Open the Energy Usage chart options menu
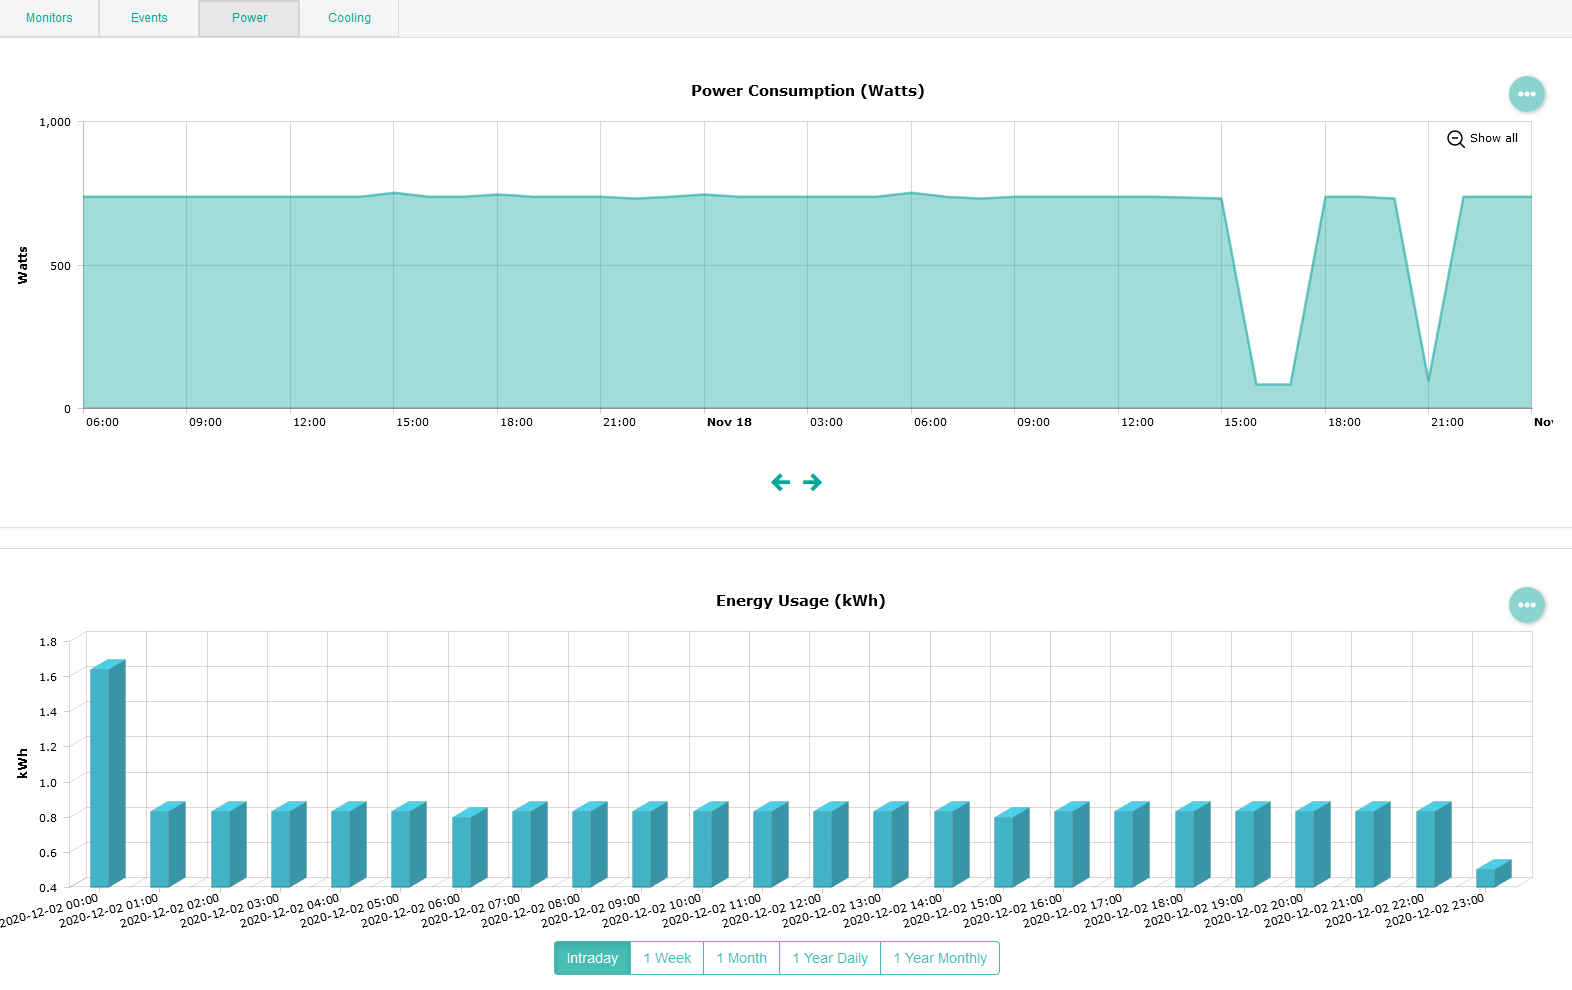This screenshot has height=990, width=1572. click(1526, 605)
